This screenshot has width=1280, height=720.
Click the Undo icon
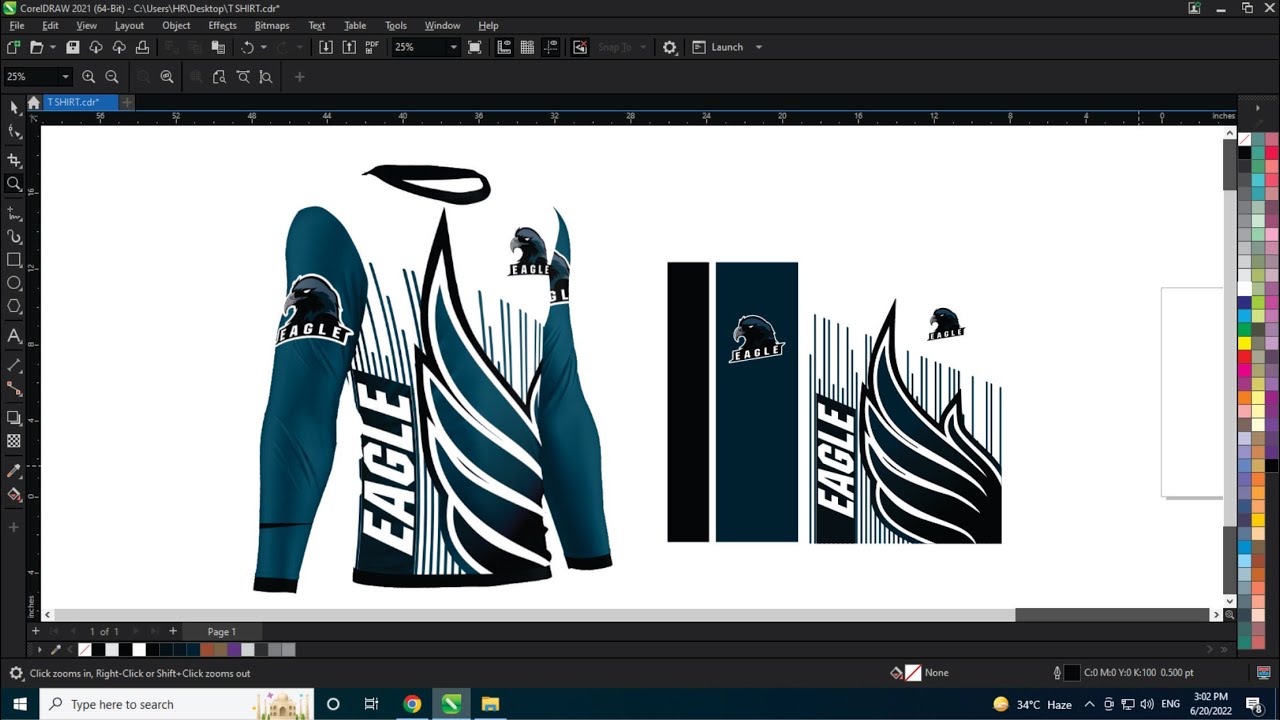click(247, 47)
